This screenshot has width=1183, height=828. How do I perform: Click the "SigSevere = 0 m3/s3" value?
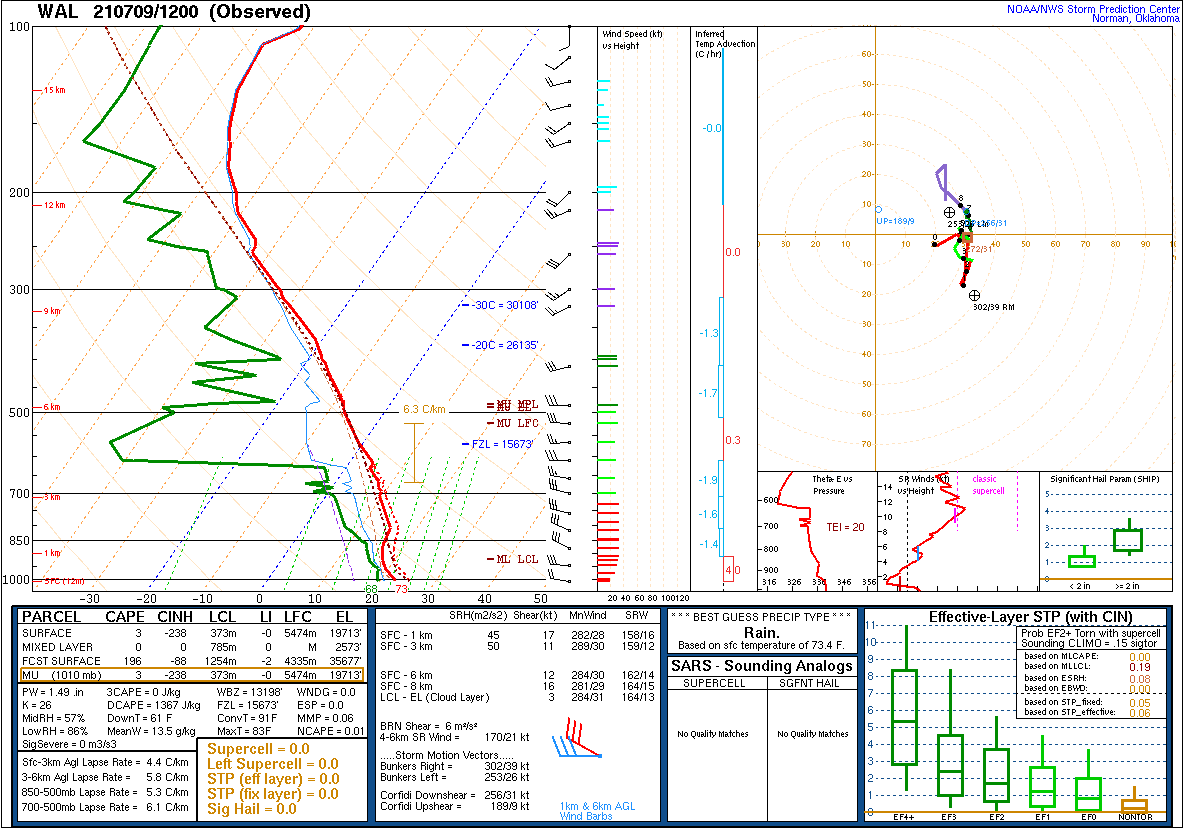69,744
